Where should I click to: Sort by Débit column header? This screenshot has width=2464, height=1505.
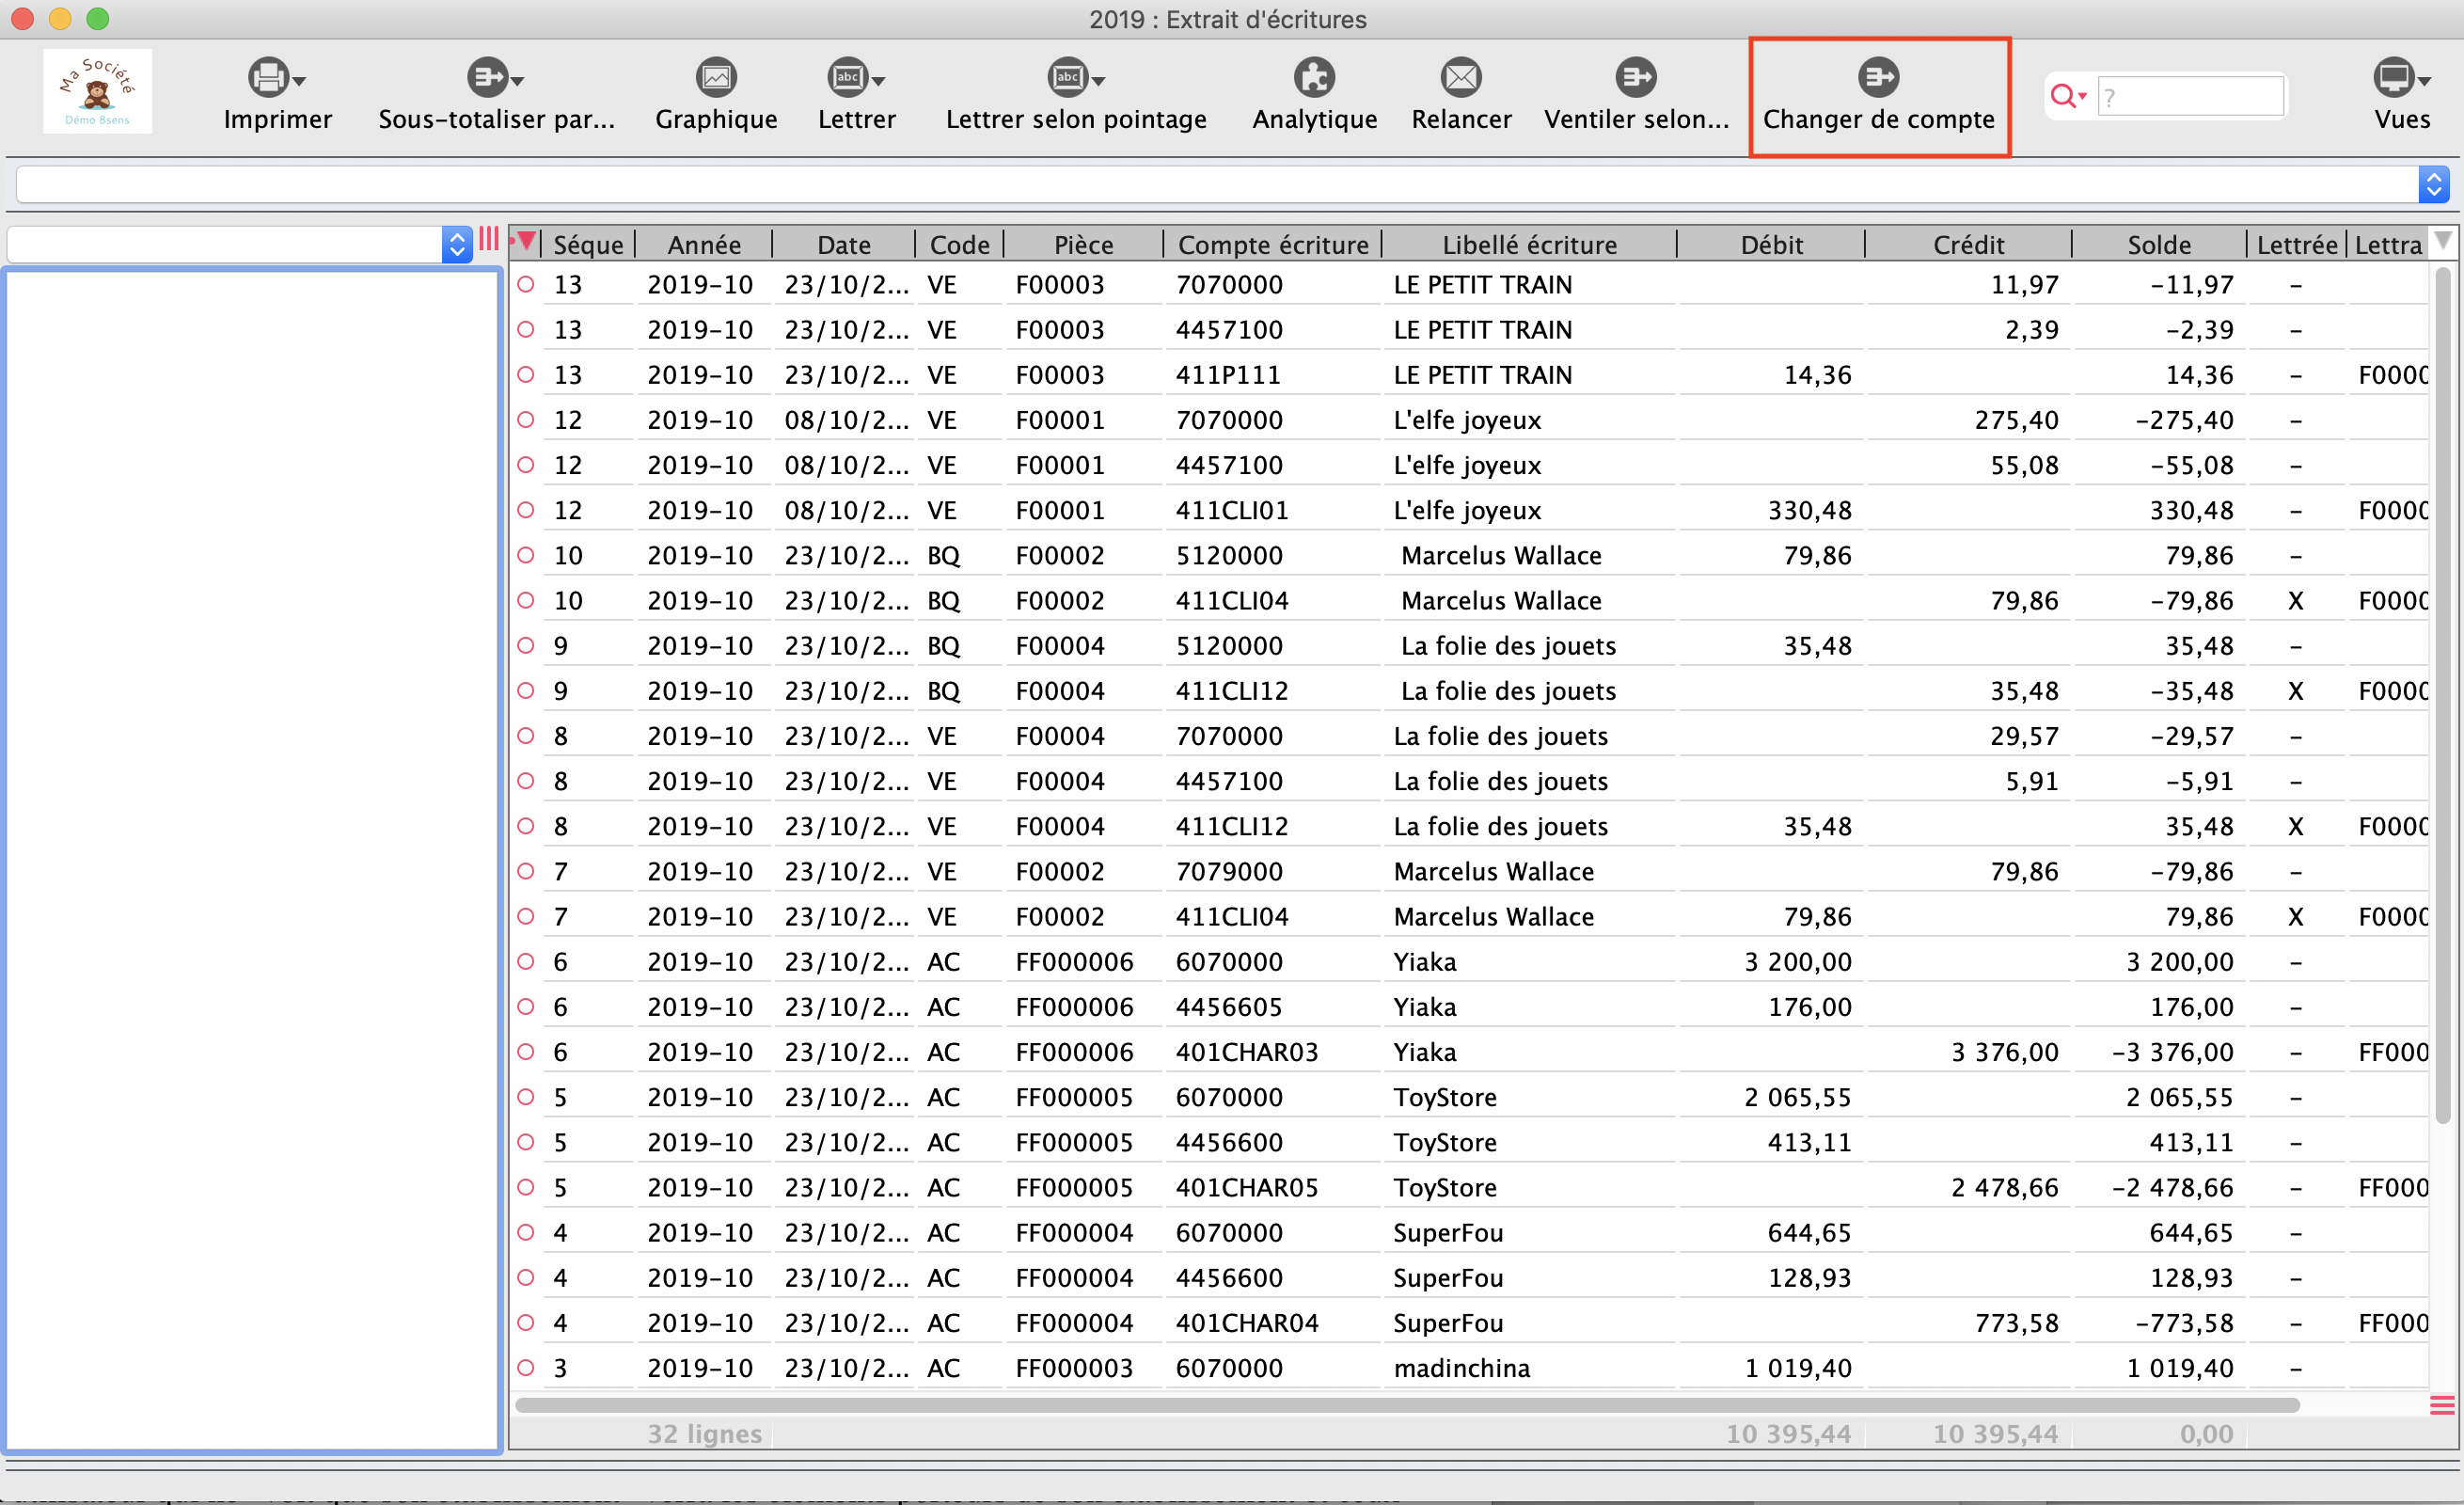pos(1771,244)
